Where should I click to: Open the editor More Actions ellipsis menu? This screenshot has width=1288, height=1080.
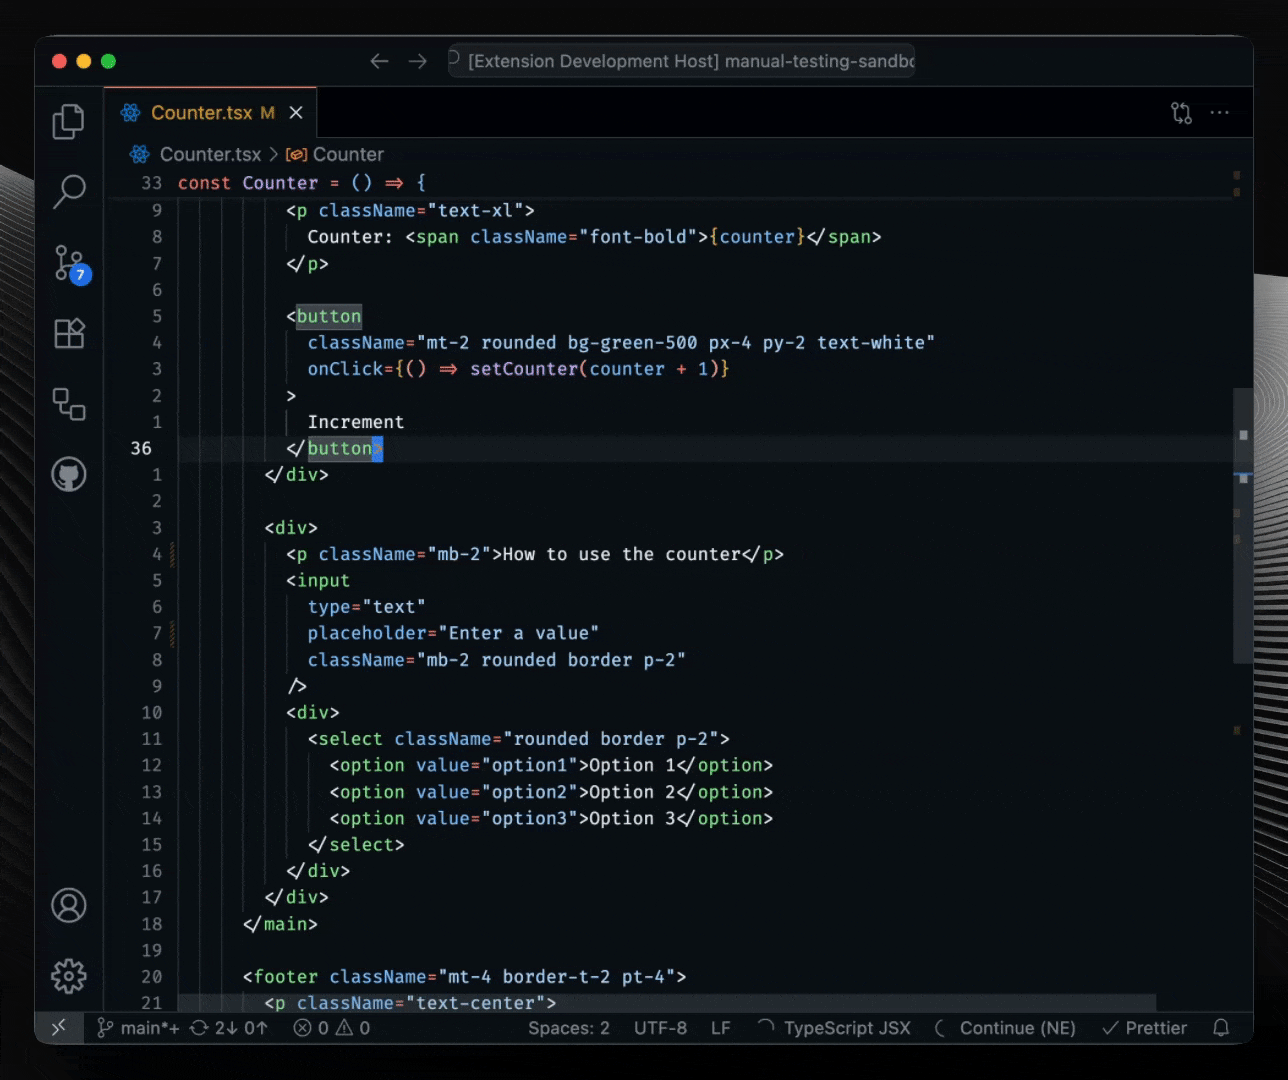coord(1219,113)
